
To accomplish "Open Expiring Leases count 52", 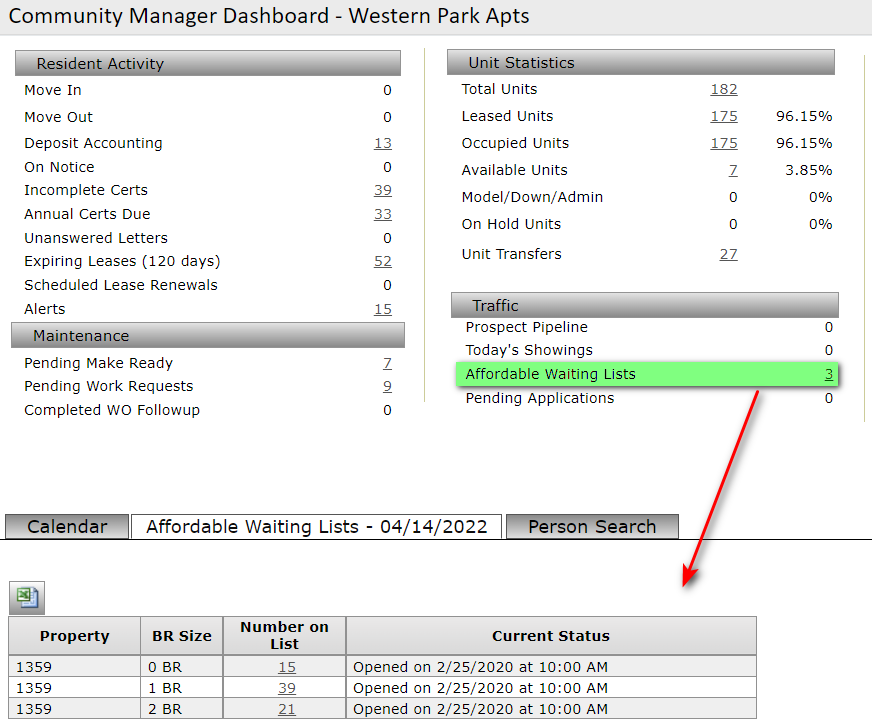I will coord(383,261).
